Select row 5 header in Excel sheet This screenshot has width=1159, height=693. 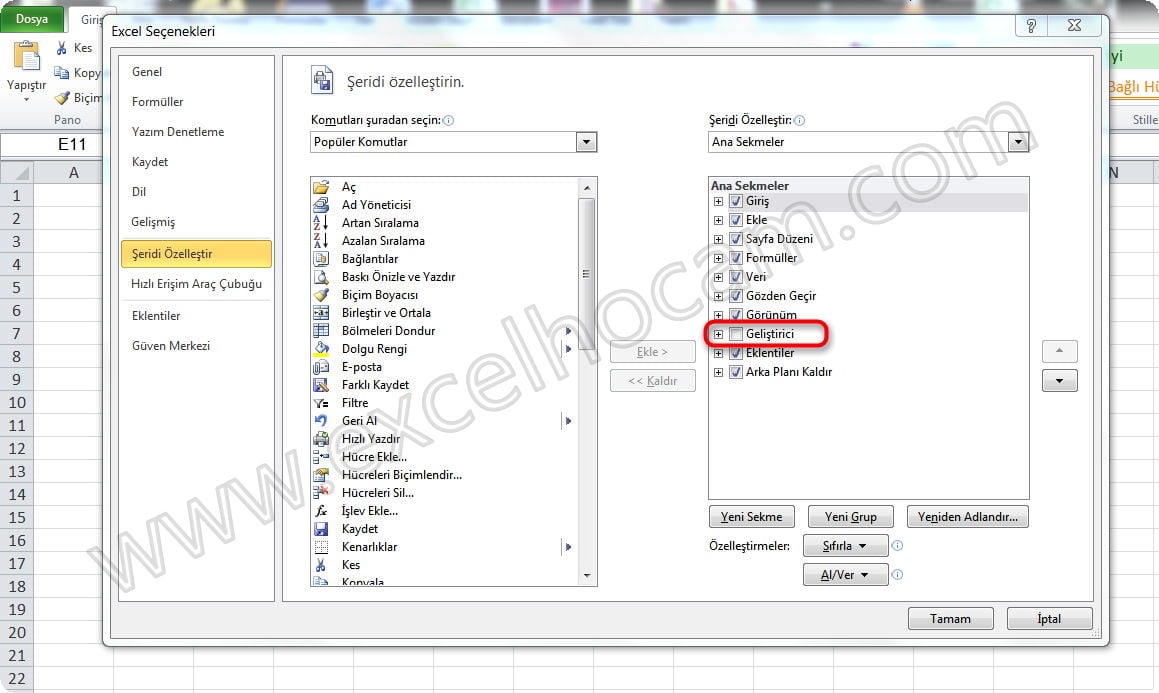(x=16, y=287)
